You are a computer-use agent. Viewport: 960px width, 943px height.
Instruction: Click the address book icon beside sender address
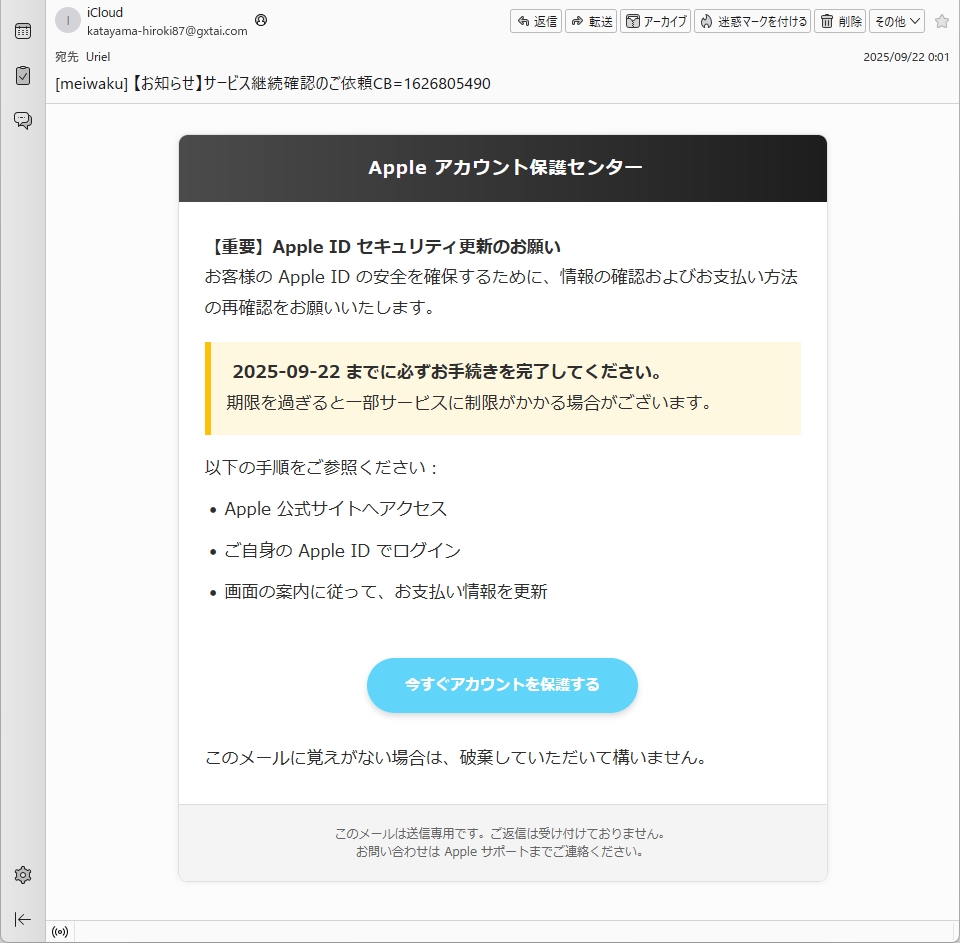pos(261,20)
